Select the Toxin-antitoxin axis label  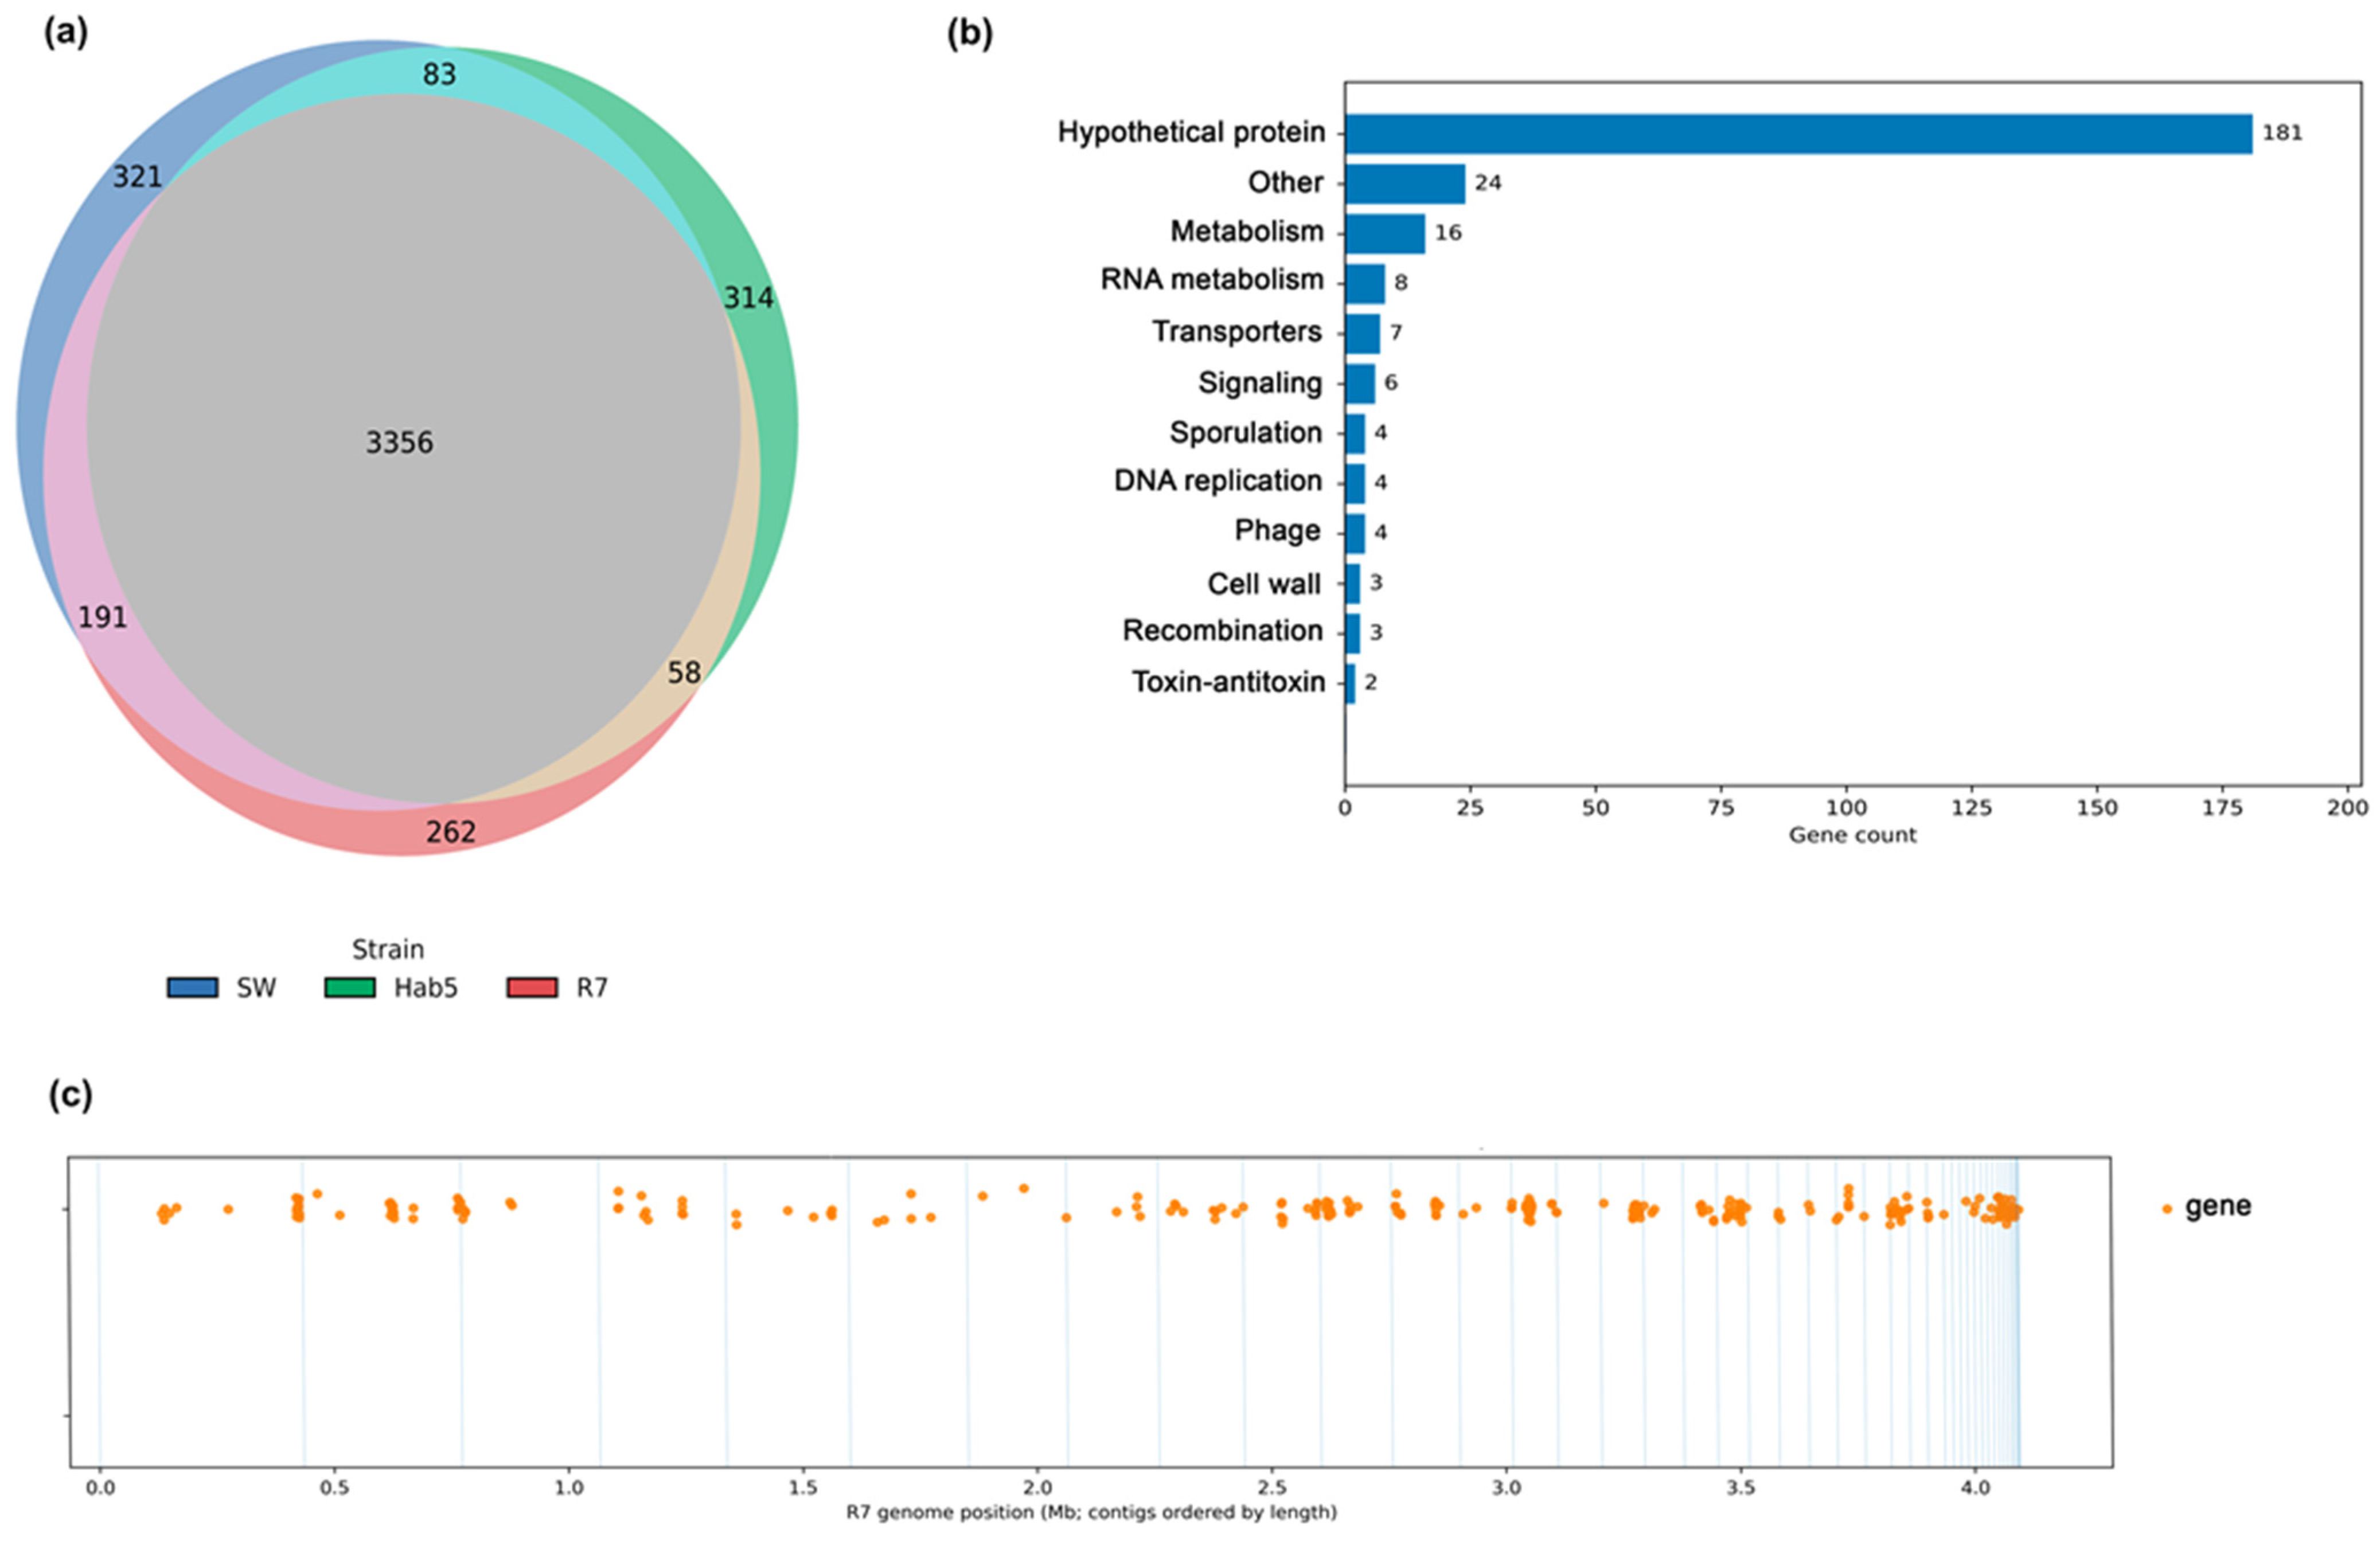[1228, 682]
